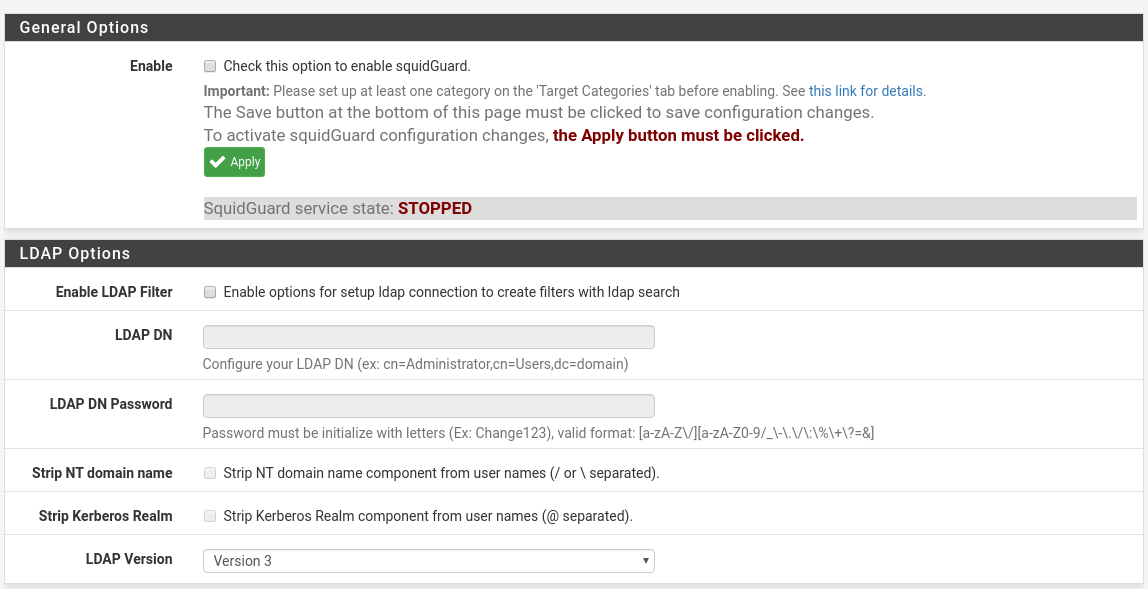Click "Strip Kerberos Realm component" description text
Viewport: 1148px width, 589px height.
coord(428,516)
